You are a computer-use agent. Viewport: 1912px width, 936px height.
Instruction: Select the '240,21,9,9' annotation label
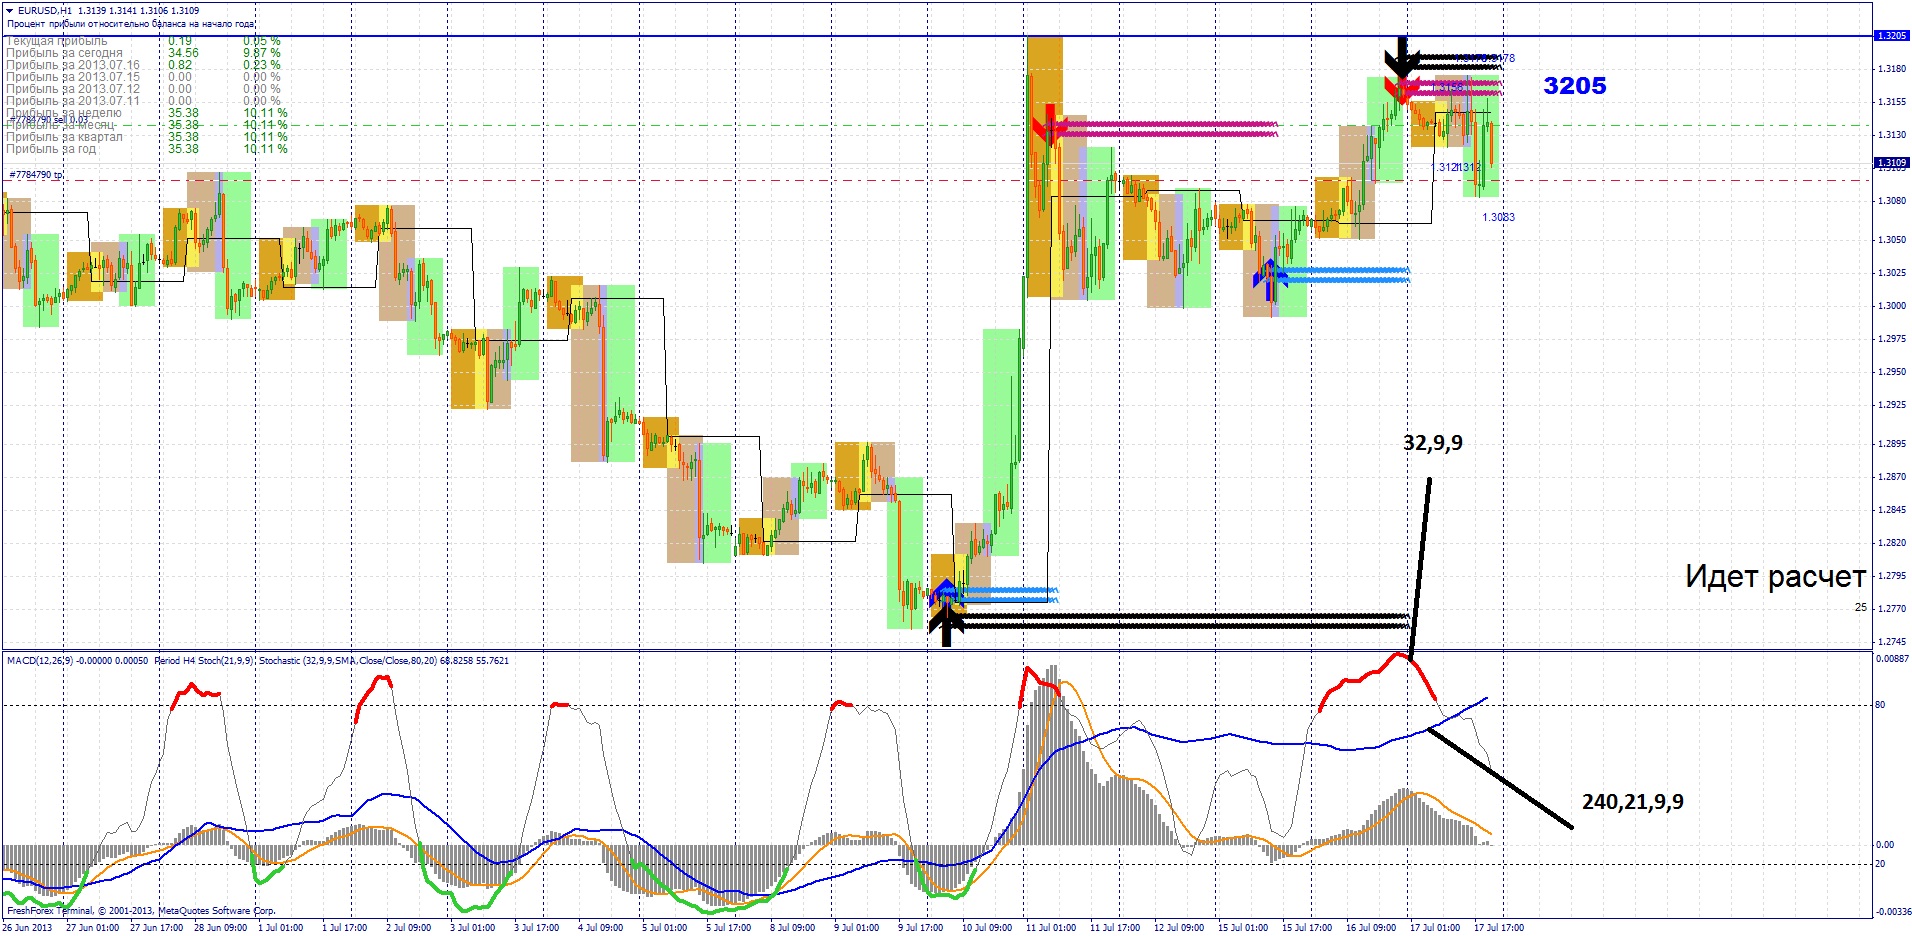(x=1632, y=802)
